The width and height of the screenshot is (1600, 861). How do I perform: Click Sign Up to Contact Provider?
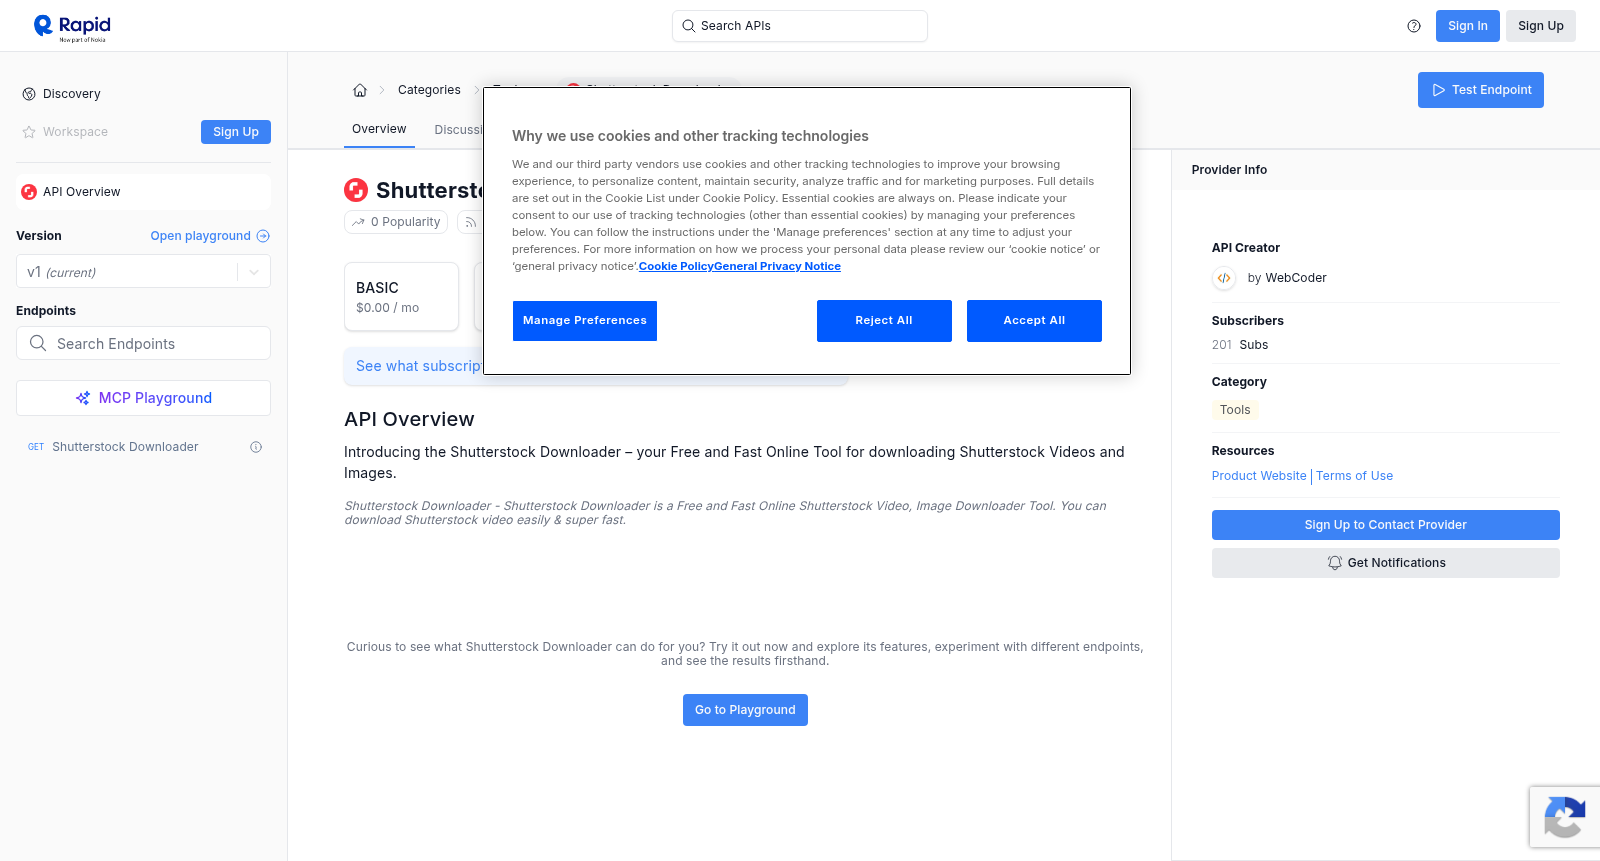tap(1386, 525)
